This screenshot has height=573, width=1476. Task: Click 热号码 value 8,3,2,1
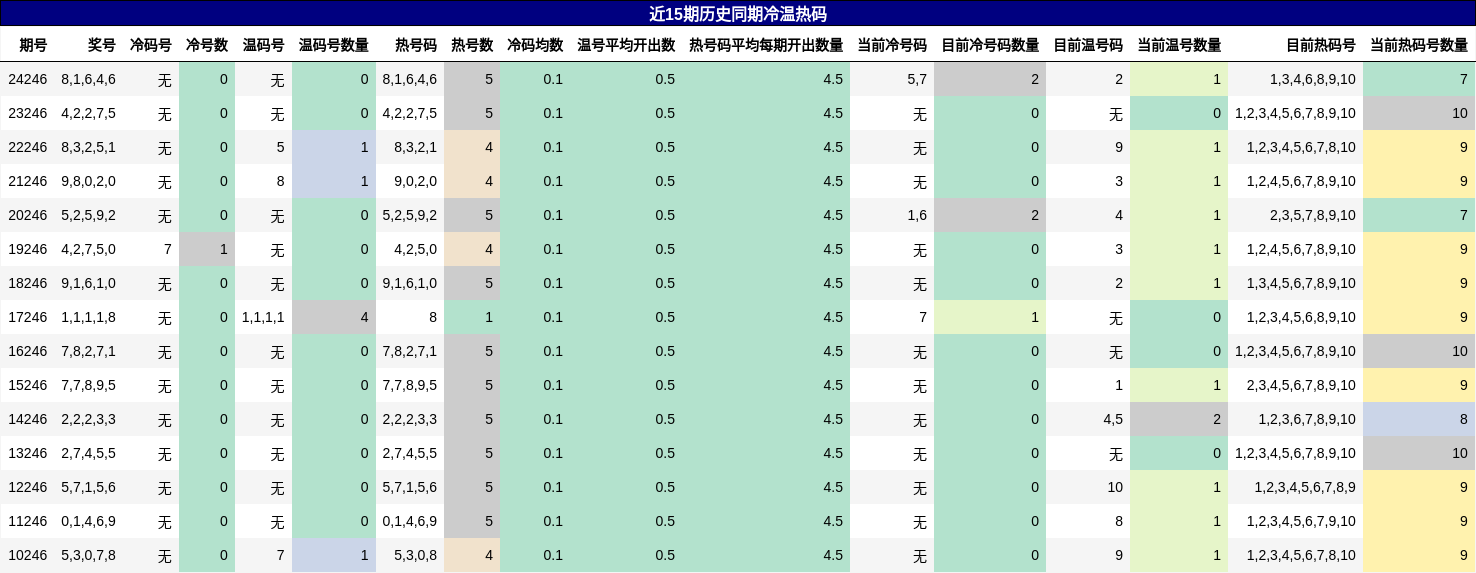pos(415,147)
